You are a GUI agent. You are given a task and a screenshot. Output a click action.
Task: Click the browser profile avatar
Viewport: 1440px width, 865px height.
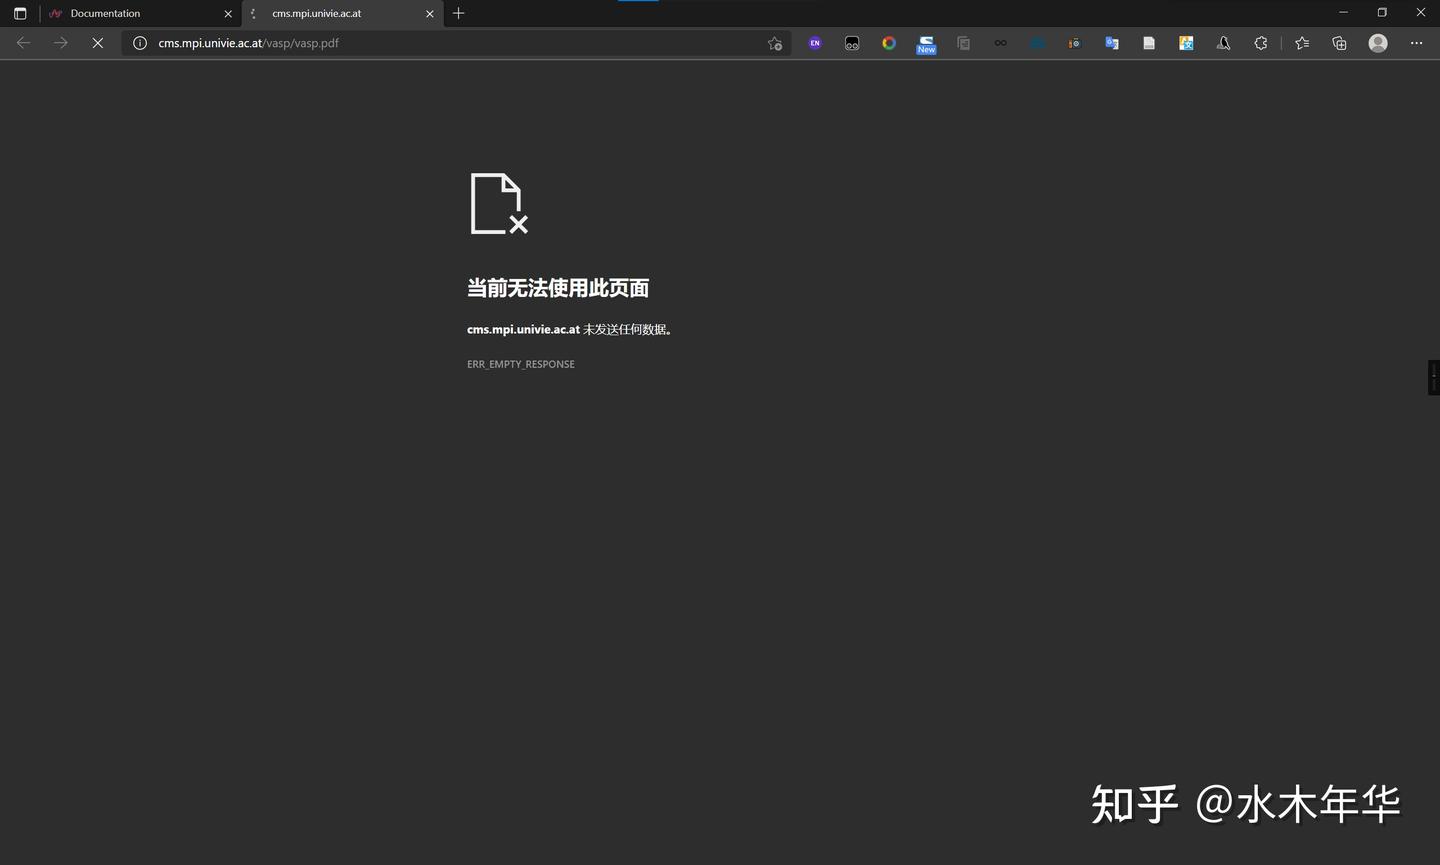[1377, 43]
